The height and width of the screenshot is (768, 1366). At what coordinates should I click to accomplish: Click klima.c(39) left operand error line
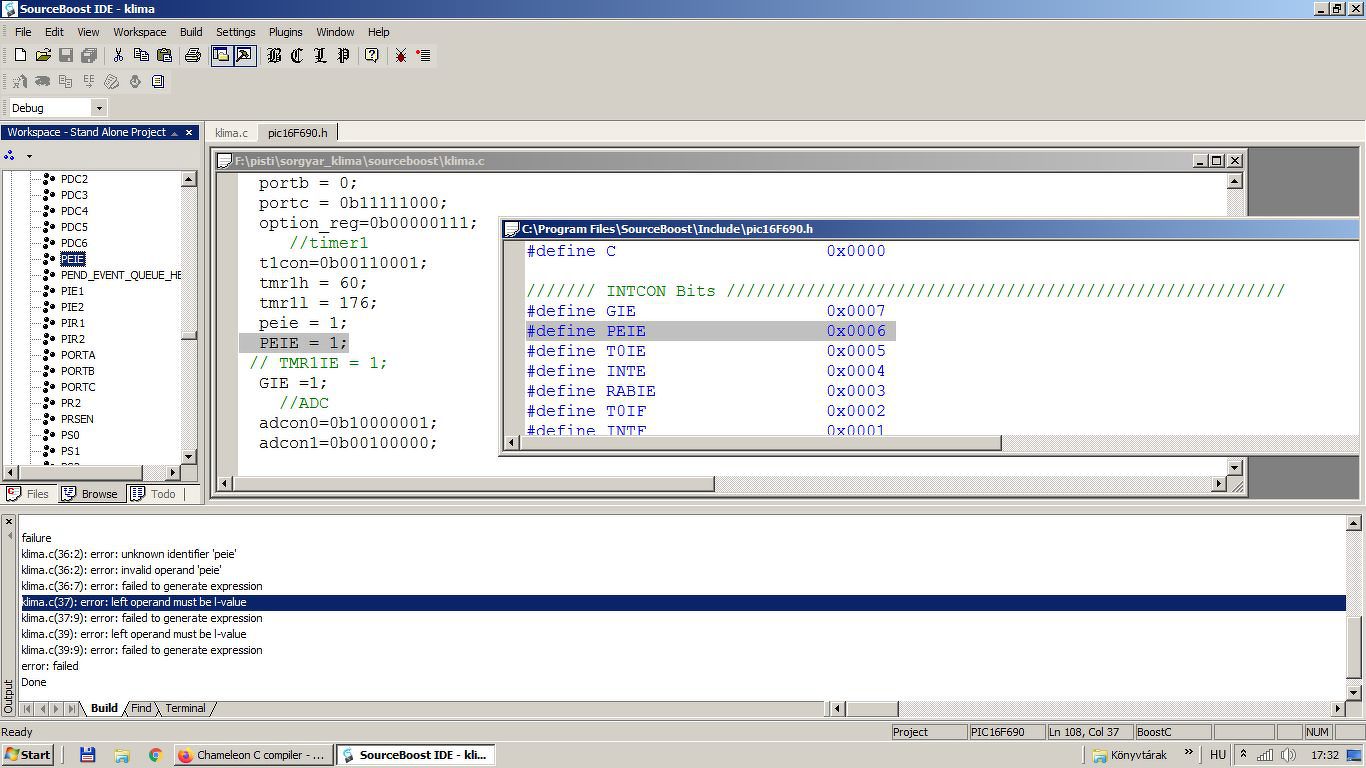[x=133, y=634]
